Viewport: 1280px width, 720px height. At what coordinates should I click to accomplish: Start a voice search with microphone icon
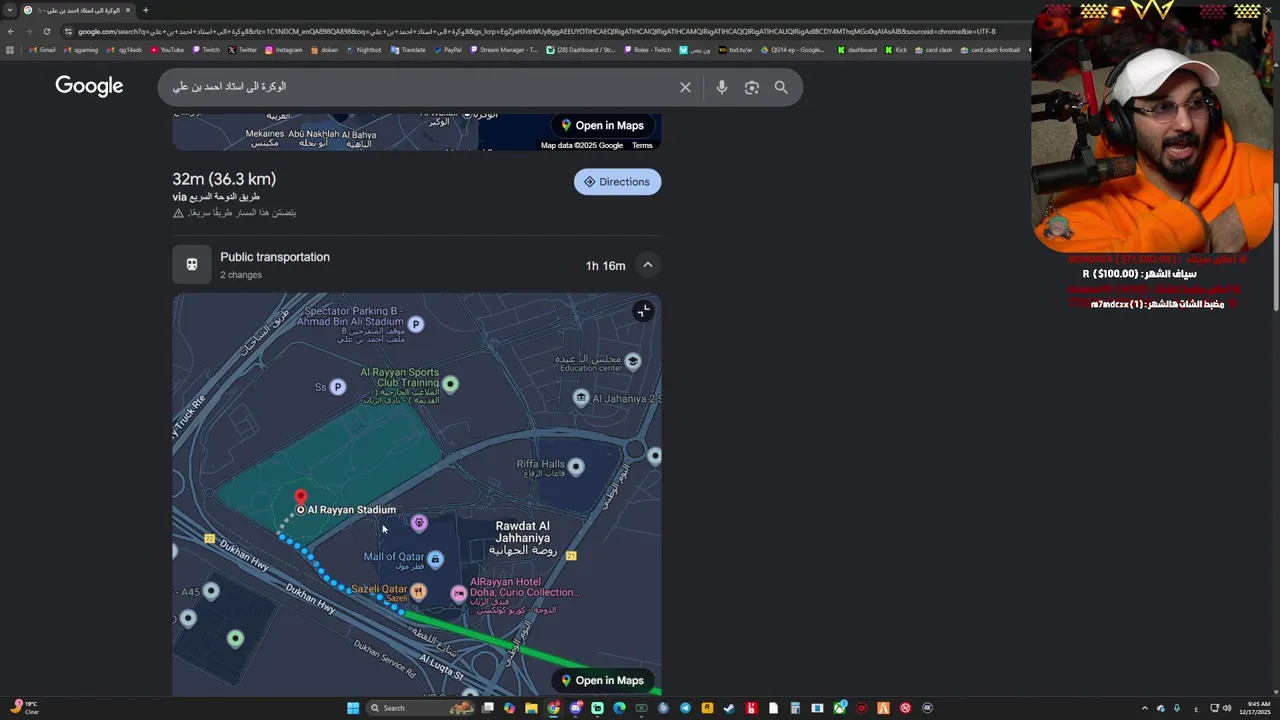click(721, 88)
